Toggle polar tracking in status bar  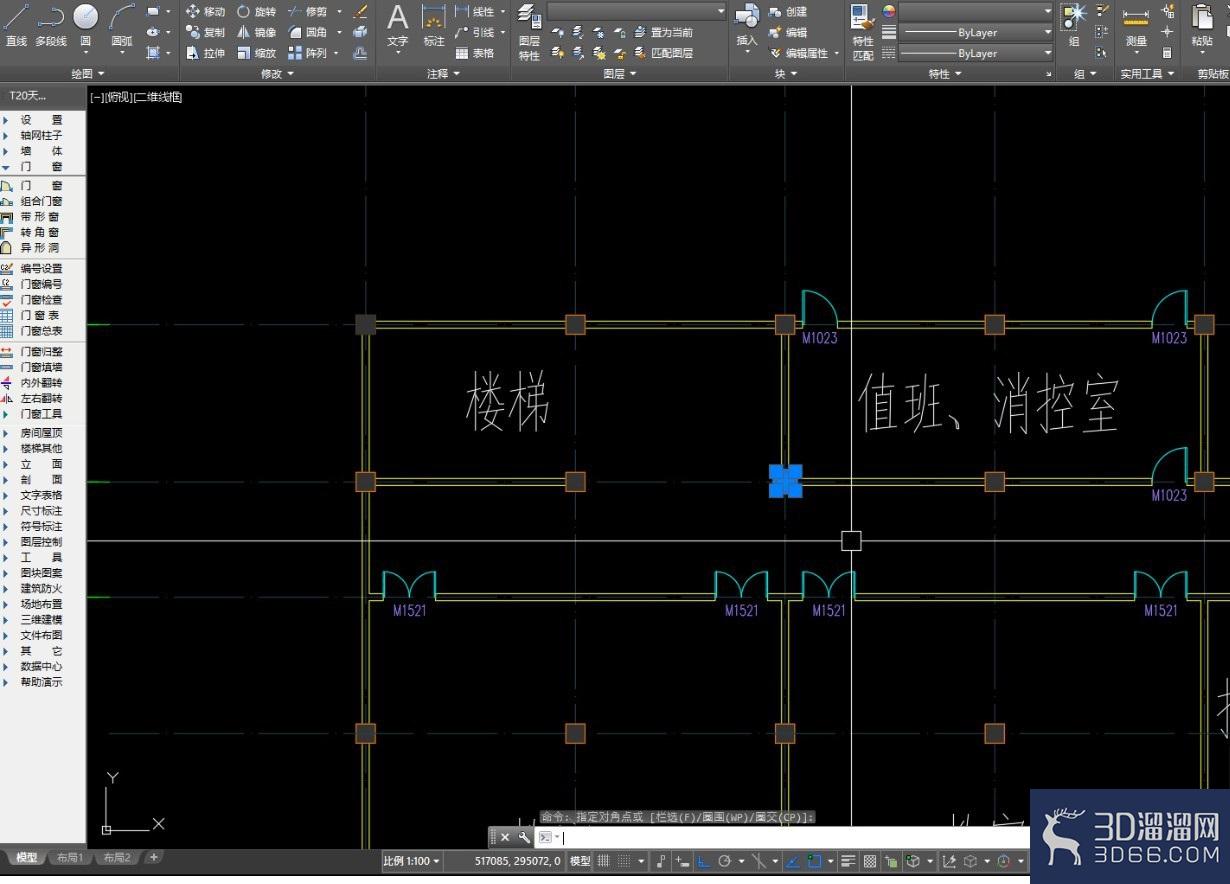tap(724, 861)
